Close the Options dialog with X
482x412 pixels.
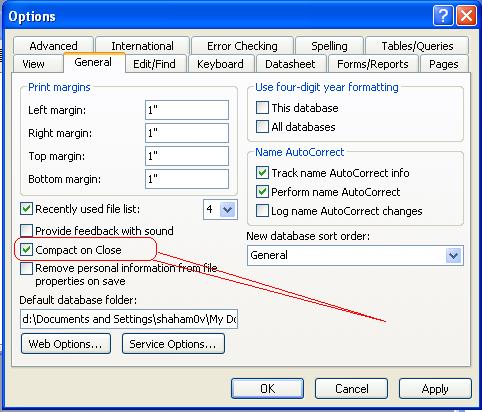[x=466, y=16]
